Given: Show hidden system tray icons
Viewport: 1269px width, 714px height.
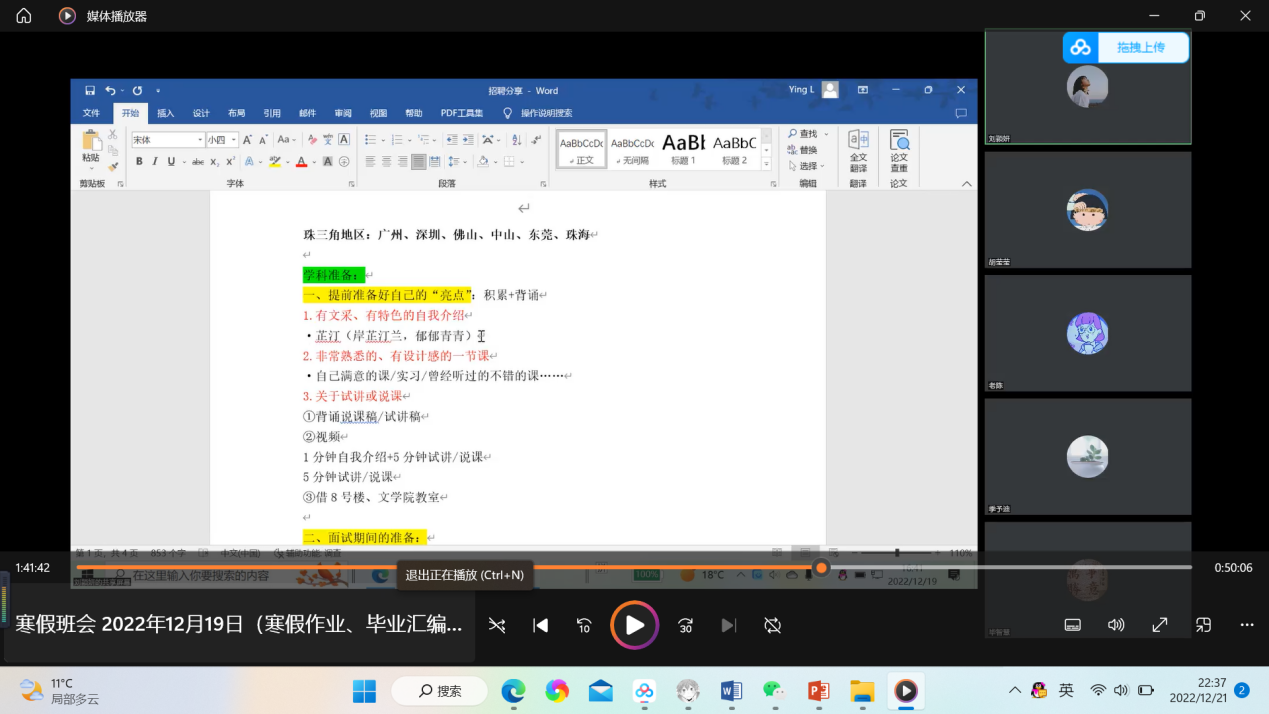Looking at the screenshot, I should pyautogui.click(x=1015, y=690).
